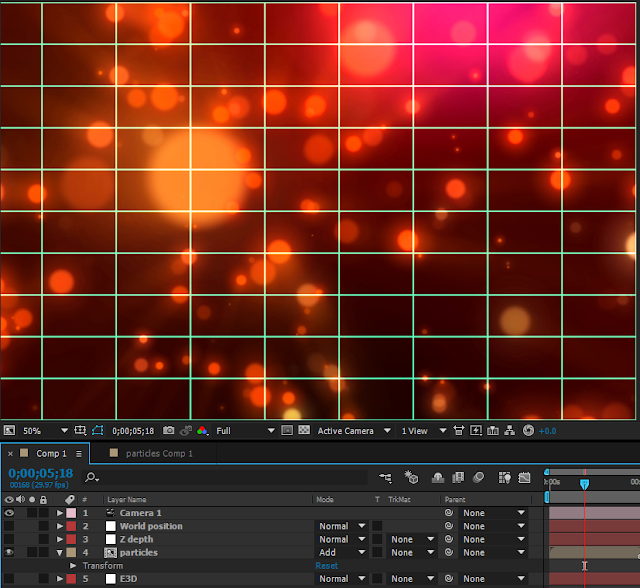640x588 pixels.
Task: Select the Comp 1 timeline tab
Action: [50, 454]
